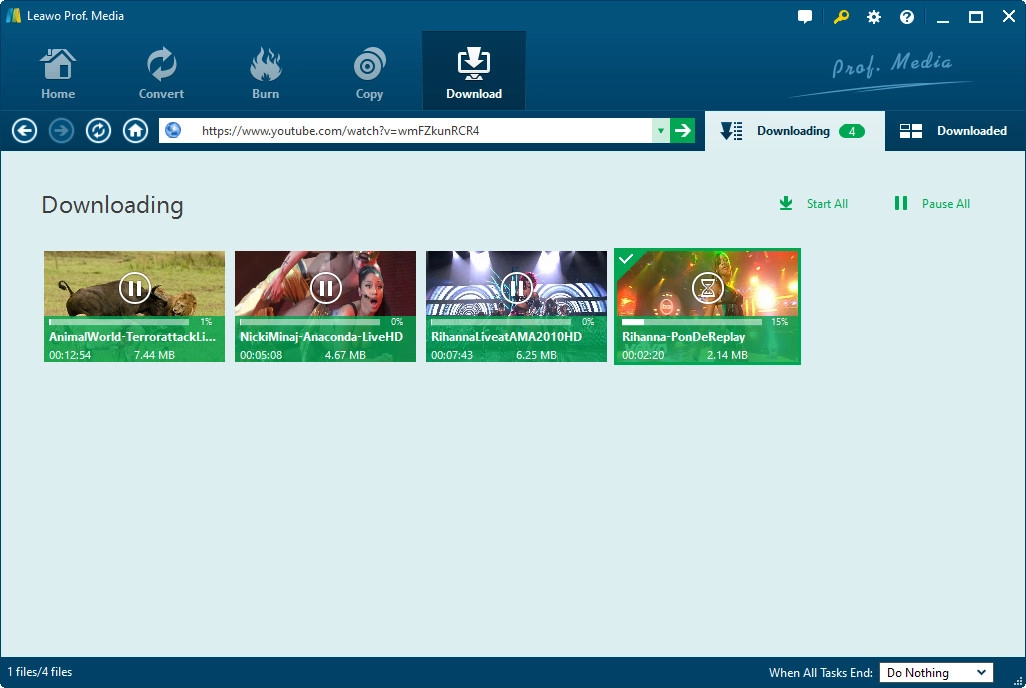Pause the RihannaLiveatAMA2010HD download
The height and width of the screenshot is (688, 1026).
pos(517,289)
